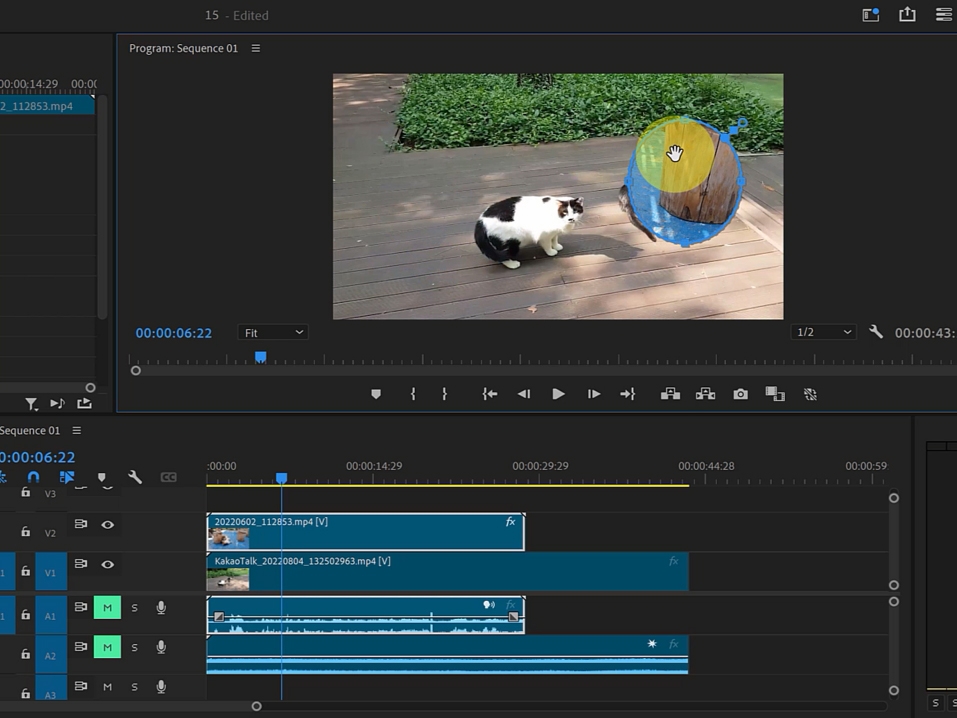Screen dimensions: 957x718
Task: Enable voice-over record on A3
Action: pyautogui.click(x=161, y=687)
